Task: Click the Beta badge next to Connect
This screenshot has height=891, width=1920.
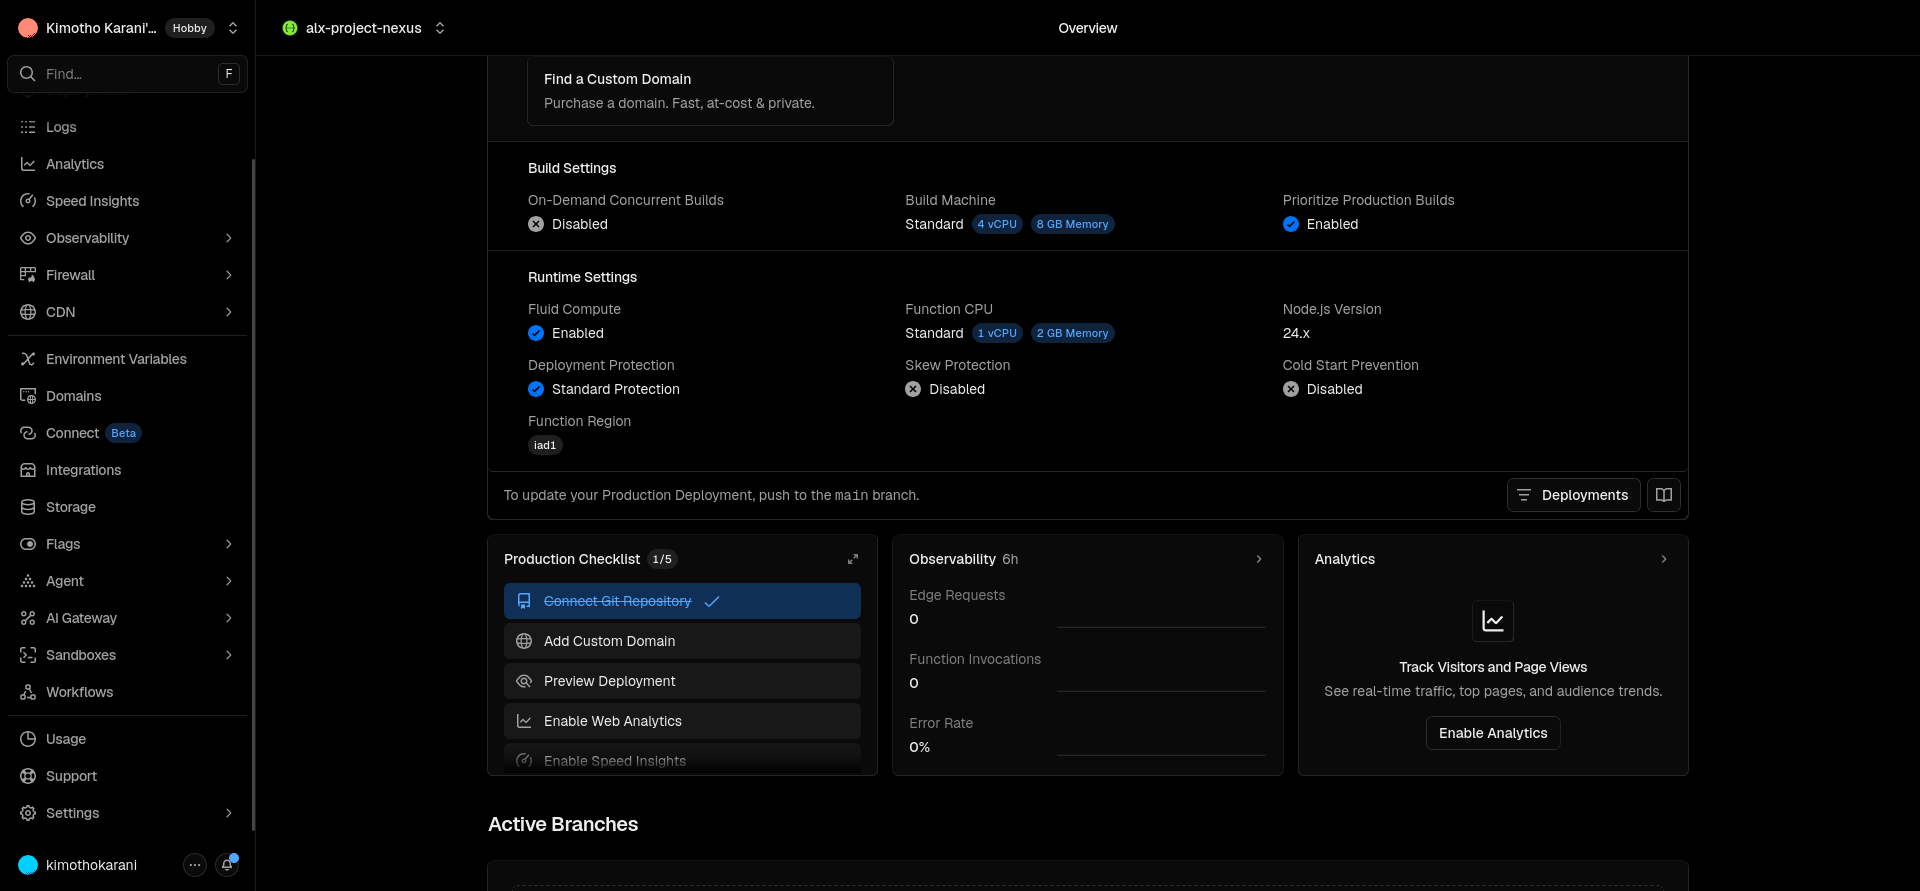Action: pyautogui.click(x=124, y=433)
